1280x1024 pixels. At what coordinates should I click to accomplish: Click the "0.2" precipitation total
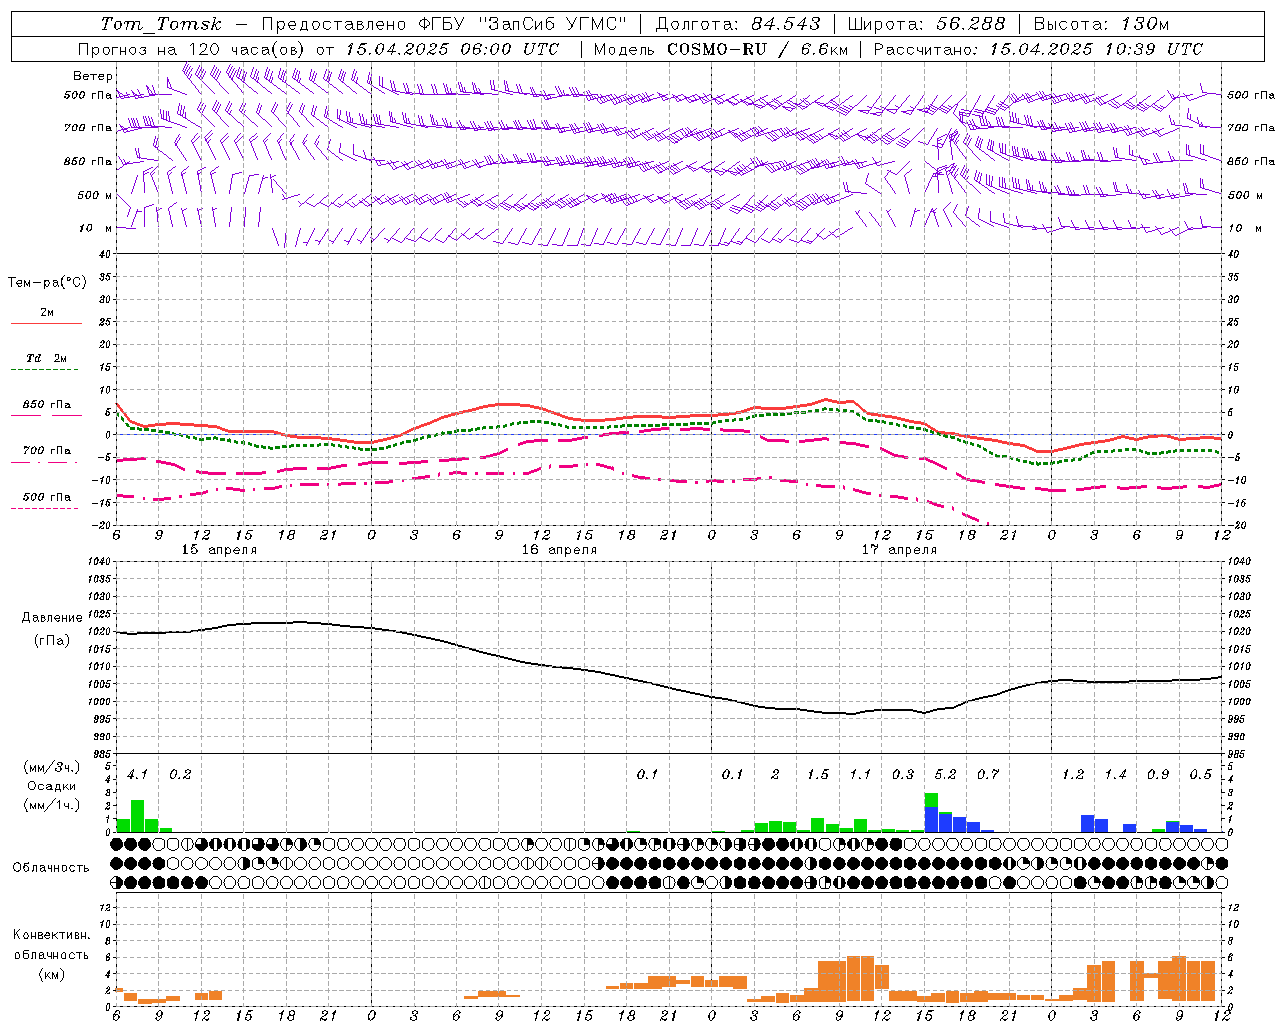point(180,774)
